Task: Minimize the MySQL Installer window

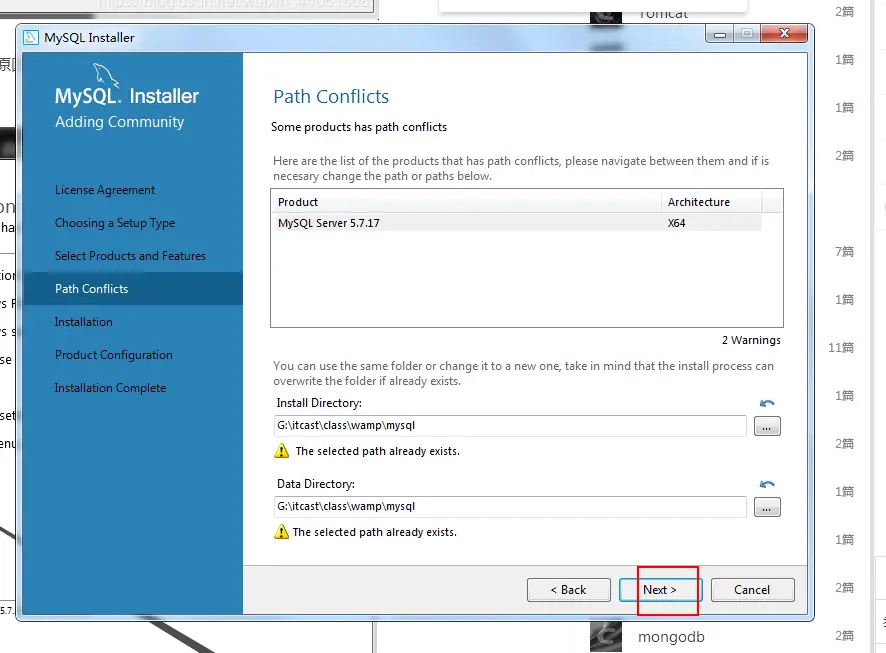Action: (720, 34)
